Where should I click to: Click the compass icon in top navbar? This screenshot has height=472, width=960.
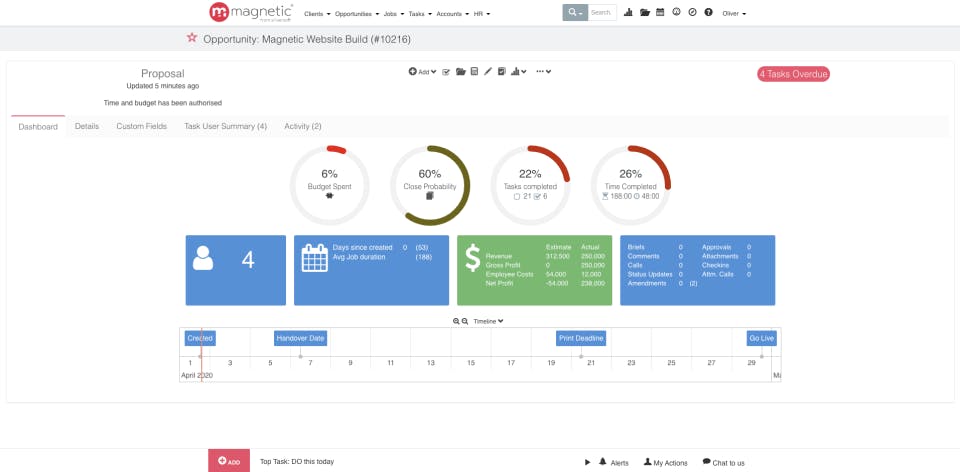pos(692,12)
